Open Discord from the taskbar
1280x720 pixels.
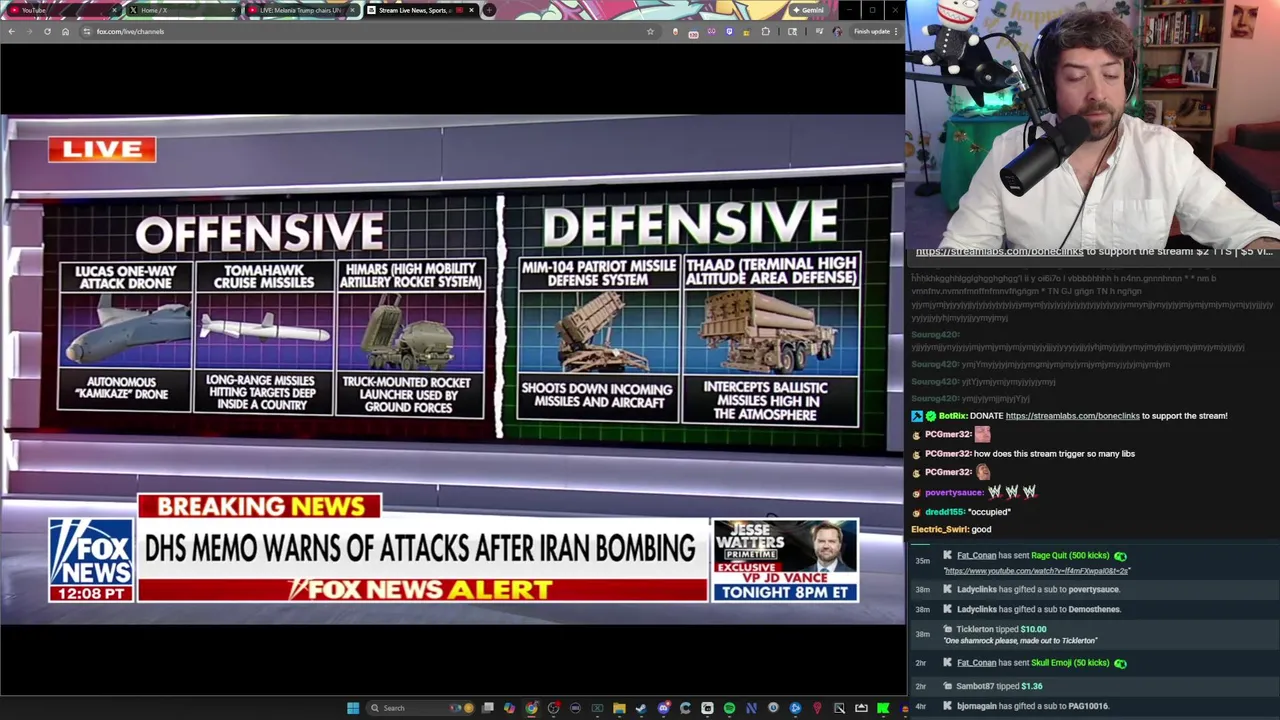tap(664, 708)
